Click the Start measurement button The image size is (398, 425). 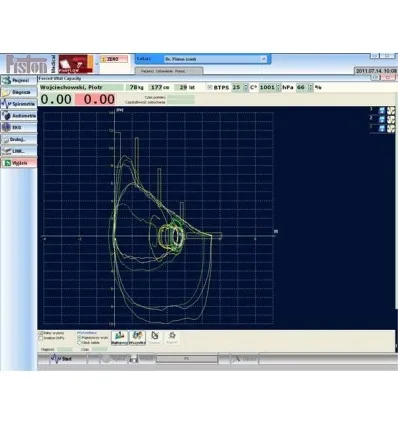tap(62, 359)
